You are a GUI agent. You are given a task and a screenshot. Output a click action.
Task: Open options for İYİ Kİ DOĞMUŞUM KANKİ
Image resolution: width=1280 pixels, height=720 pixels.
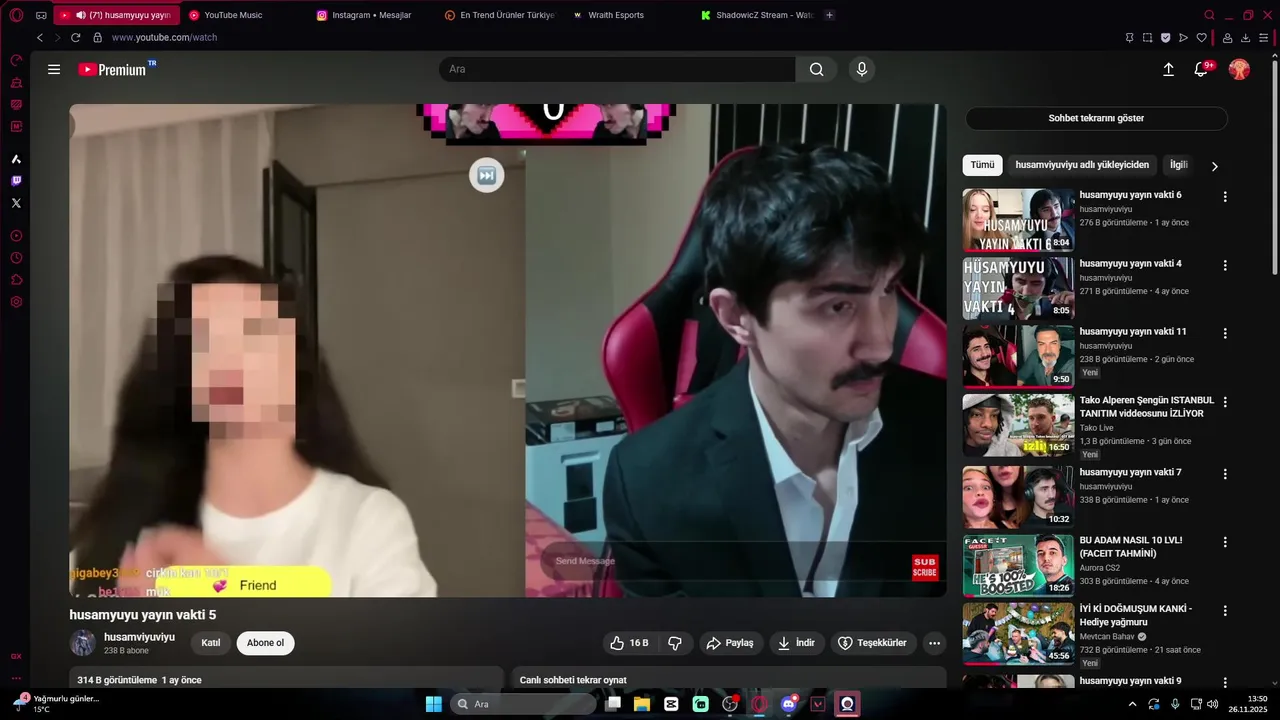(1225, 611)
